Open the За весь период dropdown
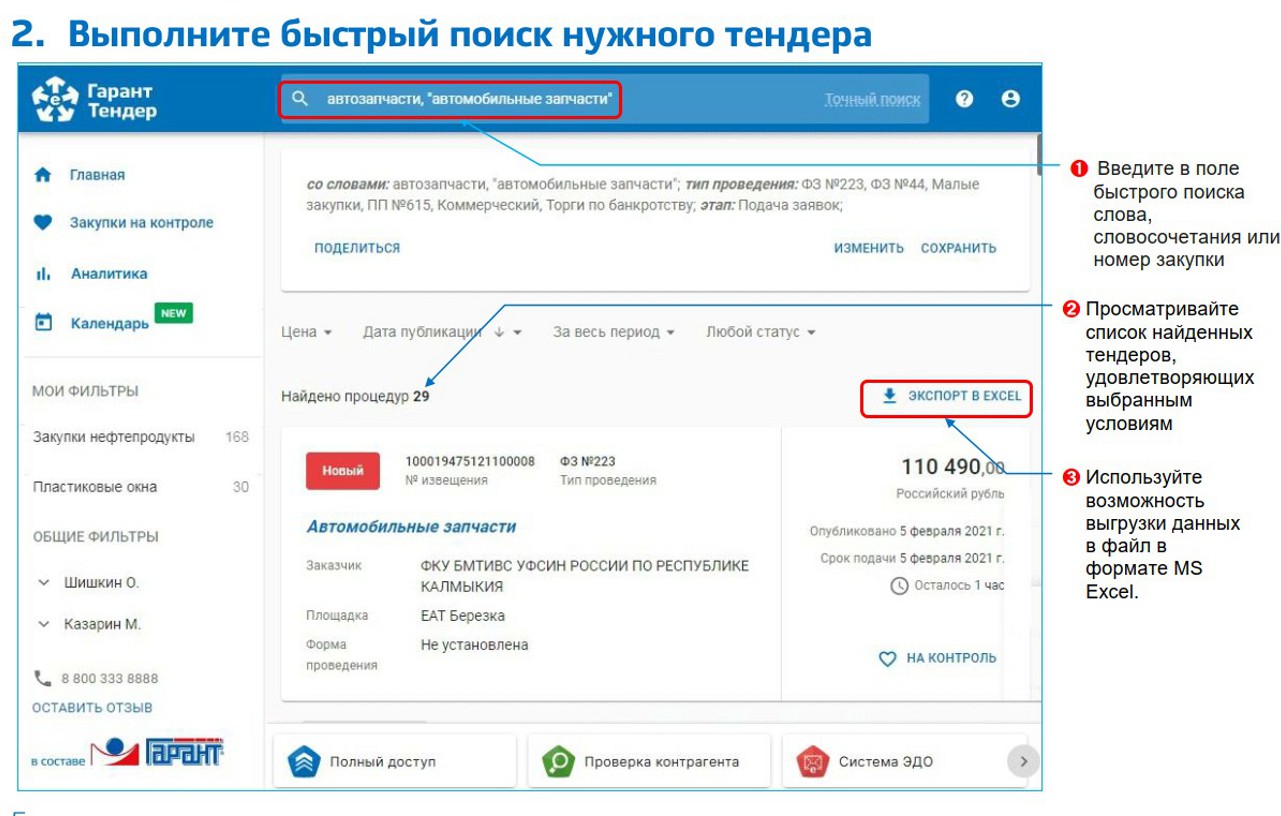1281x816 pixels. [613, 332]
